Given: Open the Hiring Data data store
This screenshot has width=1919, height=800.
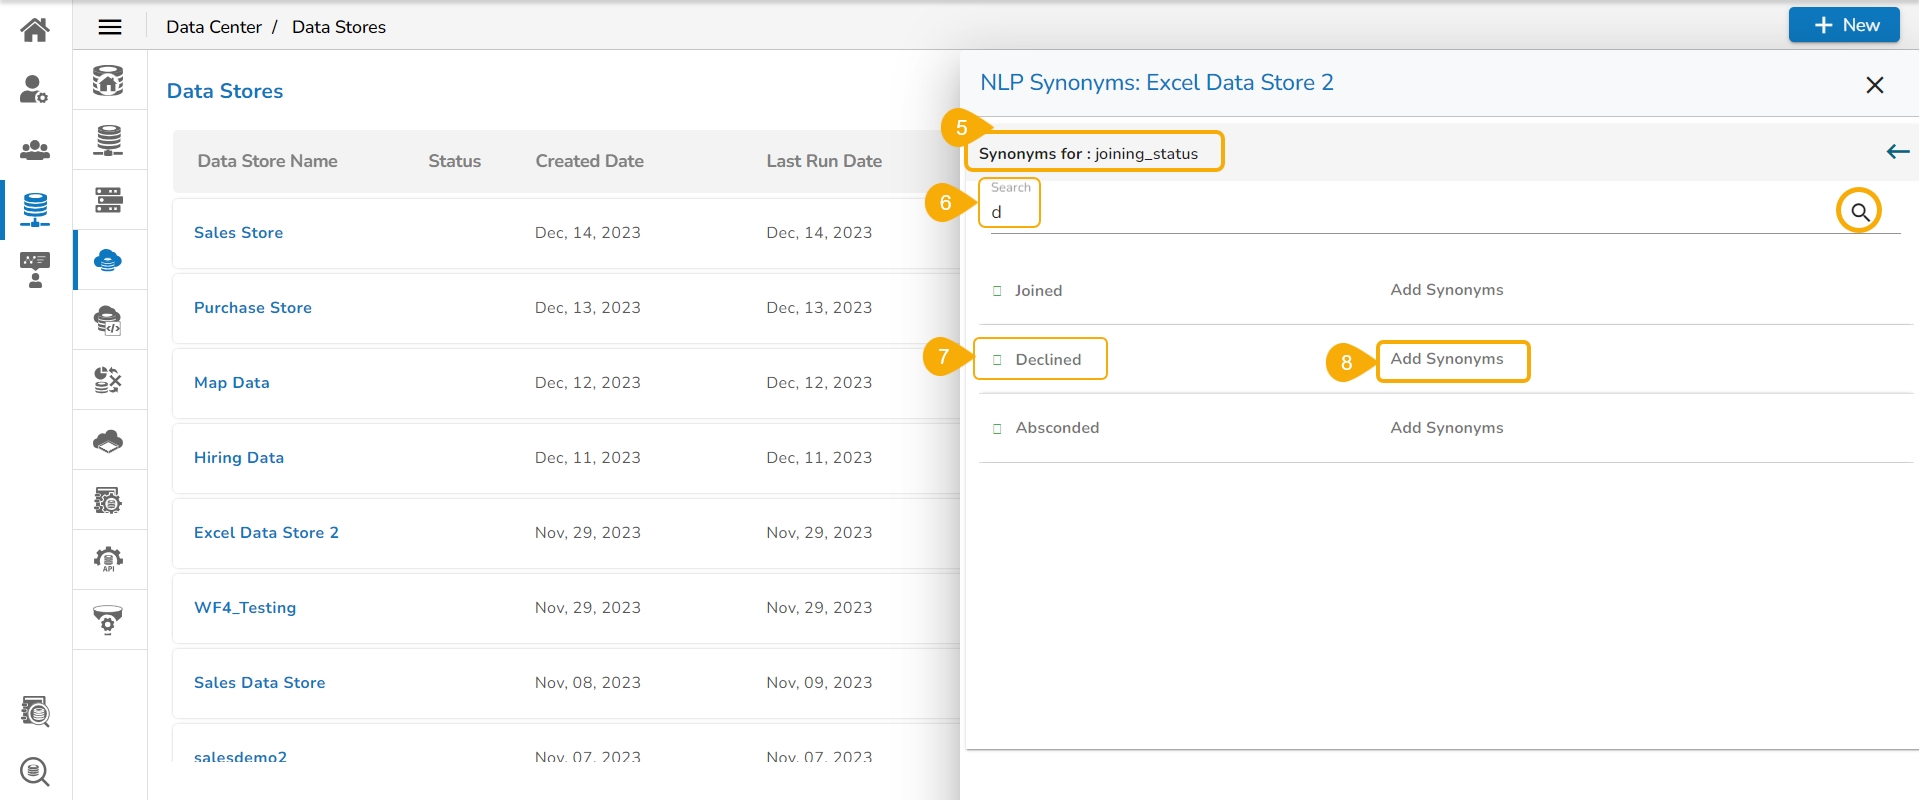Looking at the screenshot, I should click(x=239, y=458).
